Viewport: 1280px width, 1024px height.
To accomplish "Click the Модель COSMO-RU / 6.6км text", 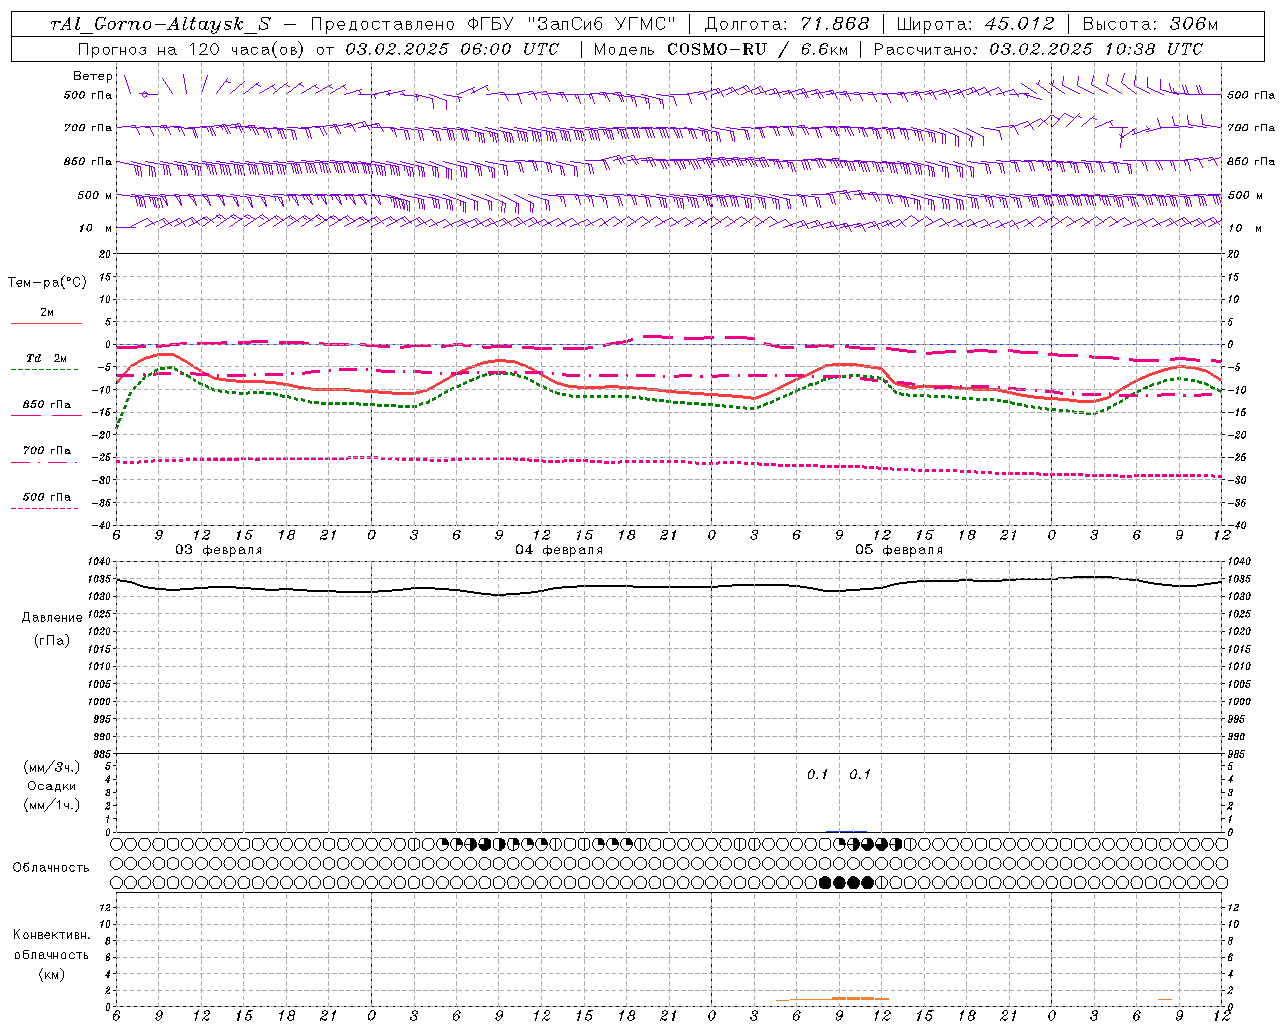I will coord(719,49).
